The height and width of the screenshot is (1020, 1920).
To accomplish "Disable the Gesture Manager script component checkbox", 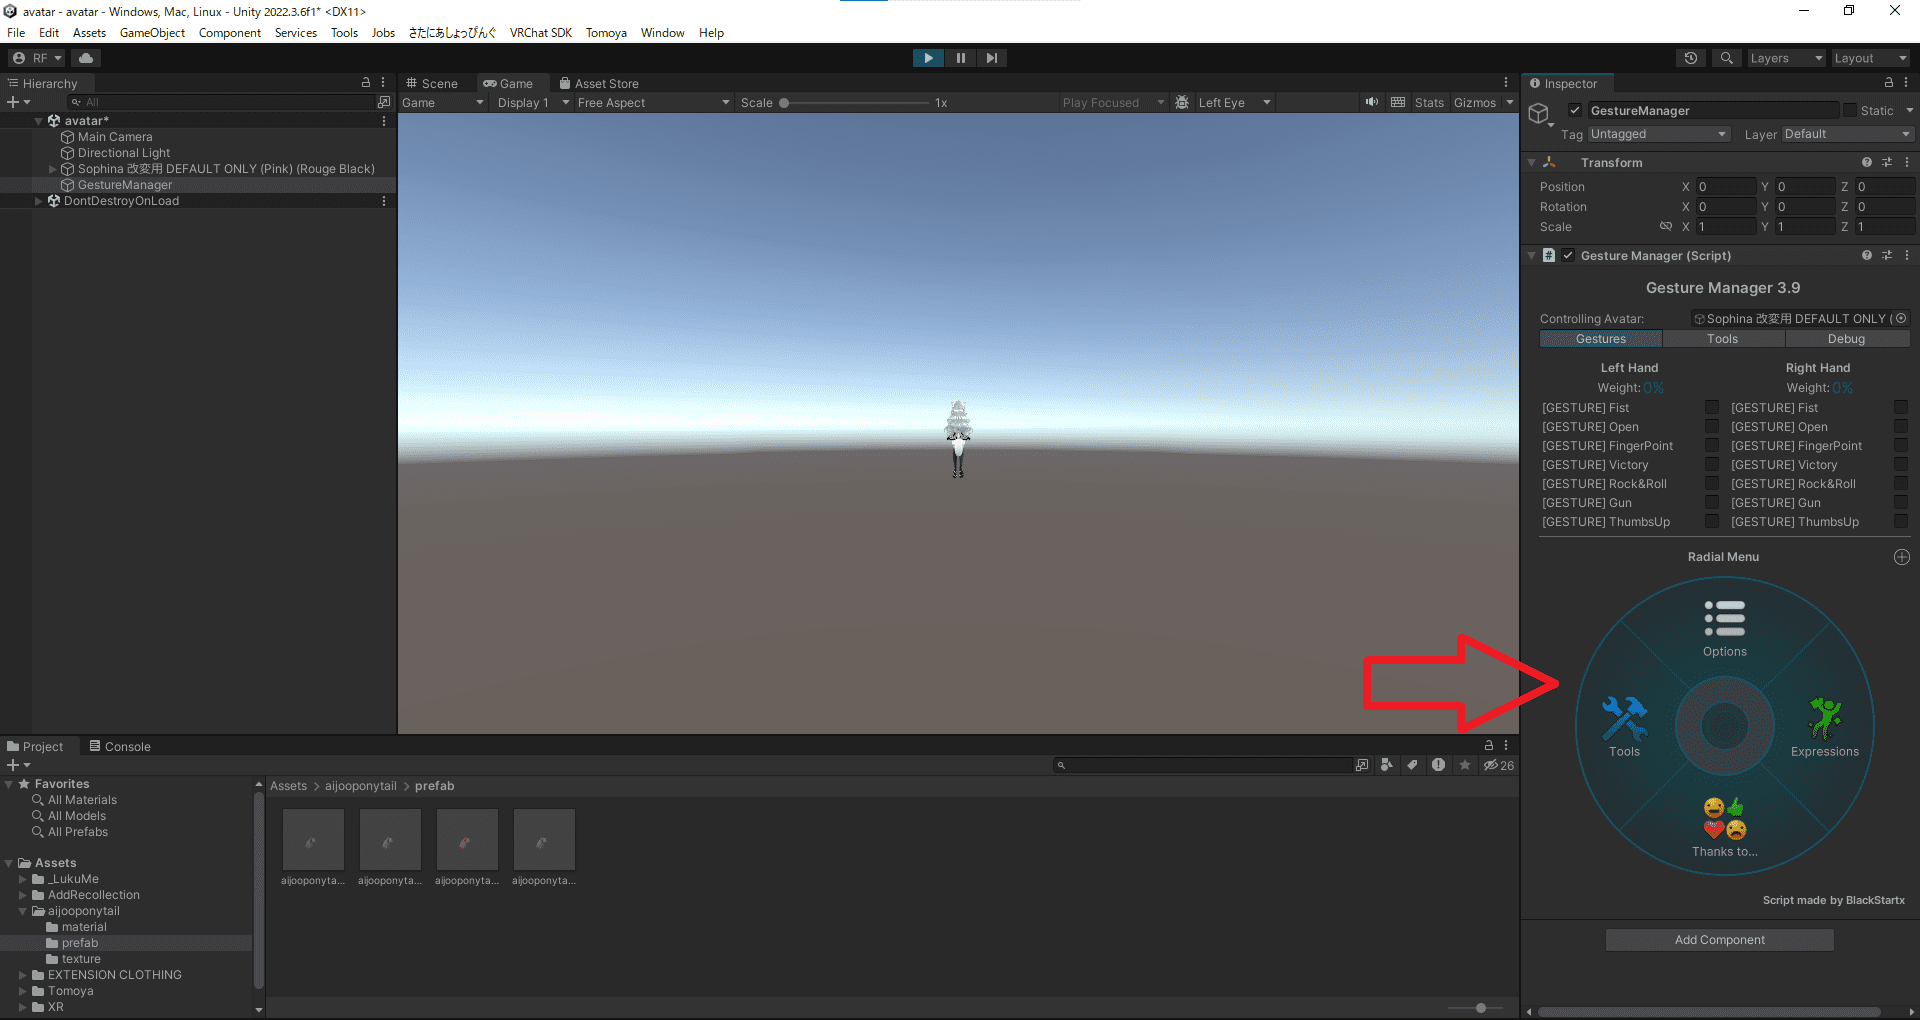I will pyautogui.click(x=1567, y=255).
